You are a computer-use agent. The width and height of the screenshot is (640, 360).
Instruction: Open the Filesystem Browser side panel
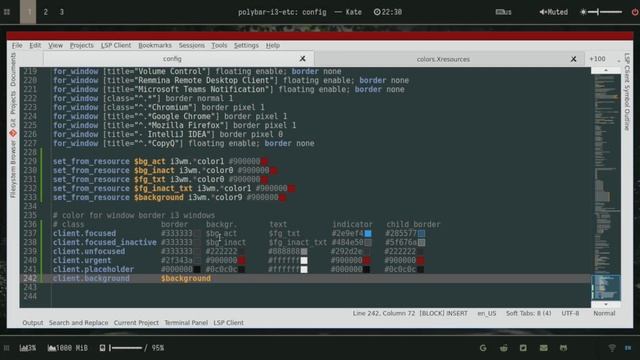tap(13, 169)
